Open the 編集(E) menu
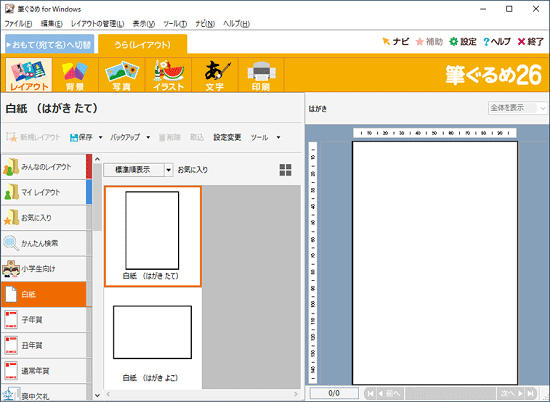The image size is (550, 402). click(52, 24)
